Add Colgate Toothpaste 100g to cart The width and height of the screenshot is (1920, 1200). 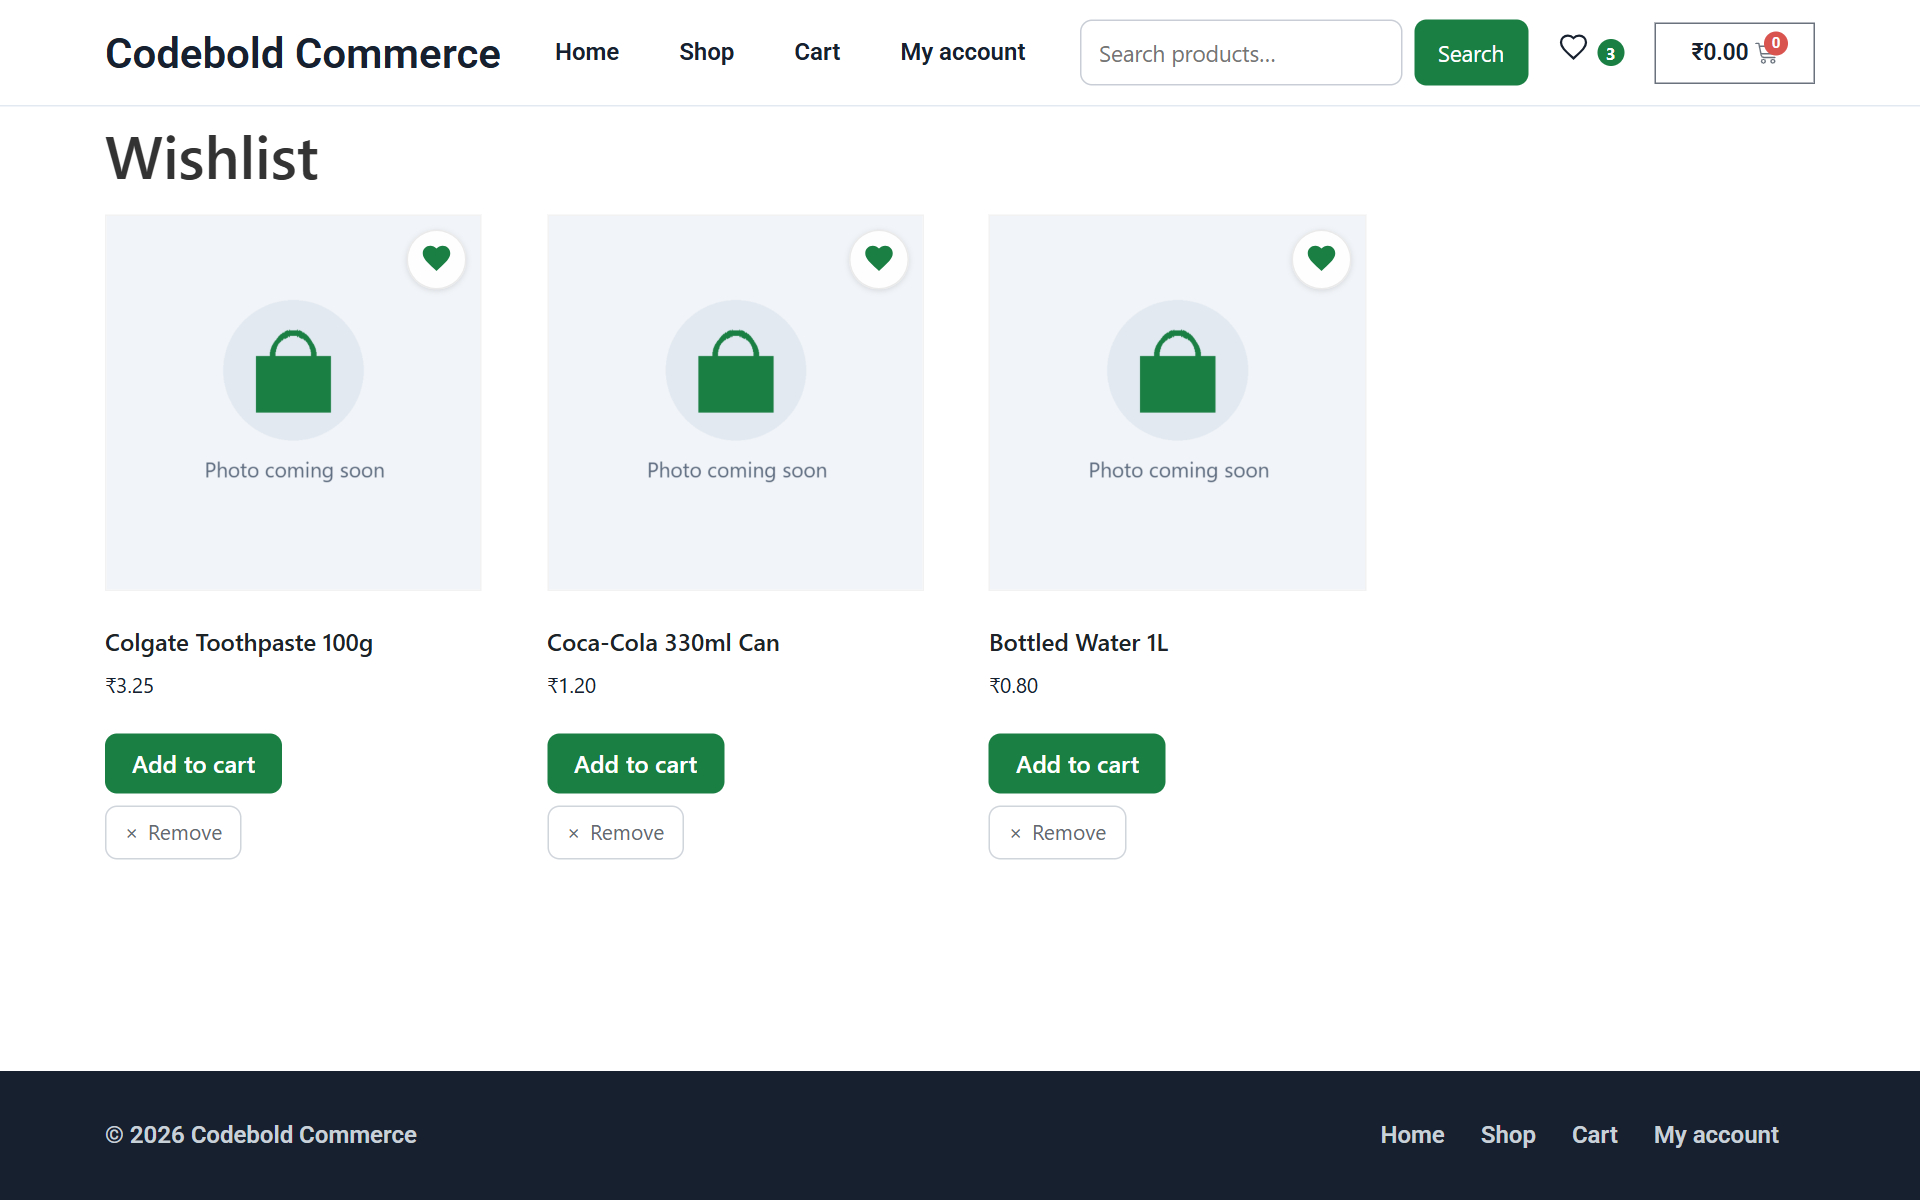tap(193, 764)
